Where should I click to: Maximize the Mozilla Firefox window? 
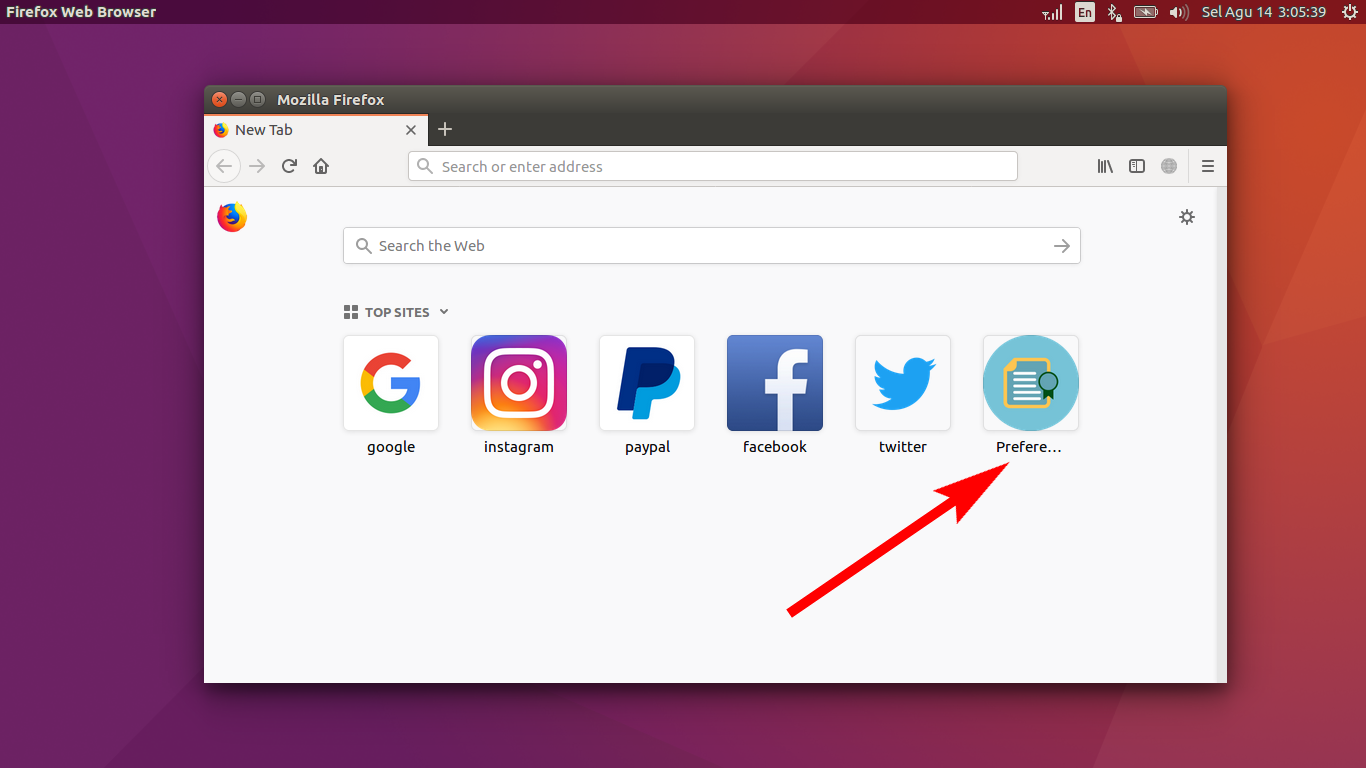point(257,99)
